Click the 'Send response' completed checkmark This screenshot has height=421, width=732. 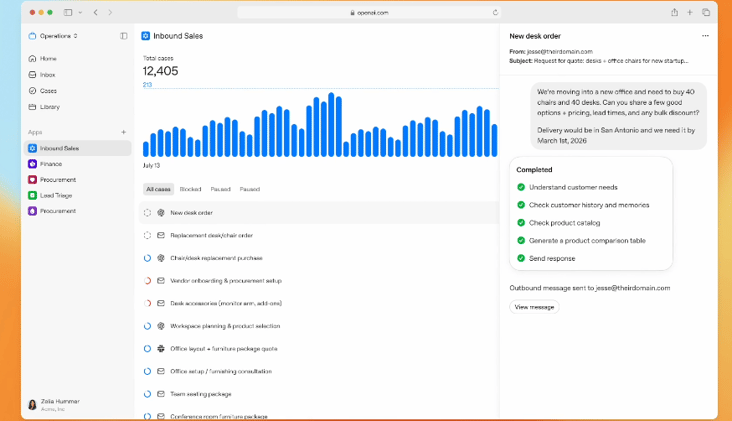click(x=521, y=258)
